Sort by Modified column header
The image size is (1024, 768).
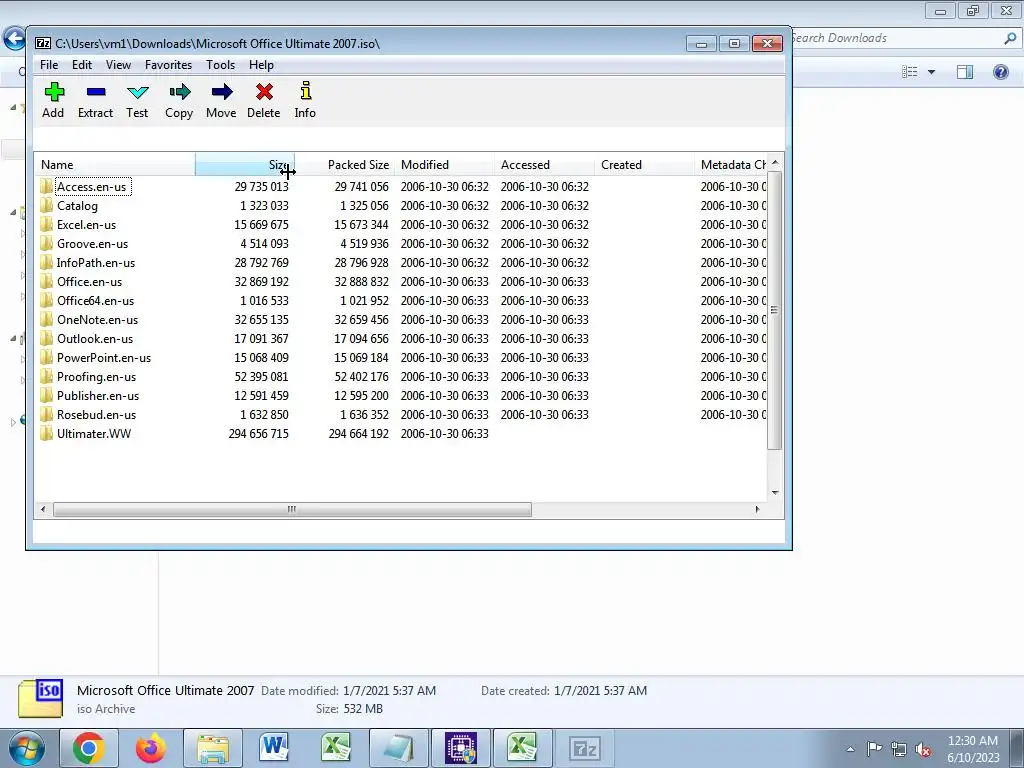click(444, 165)
